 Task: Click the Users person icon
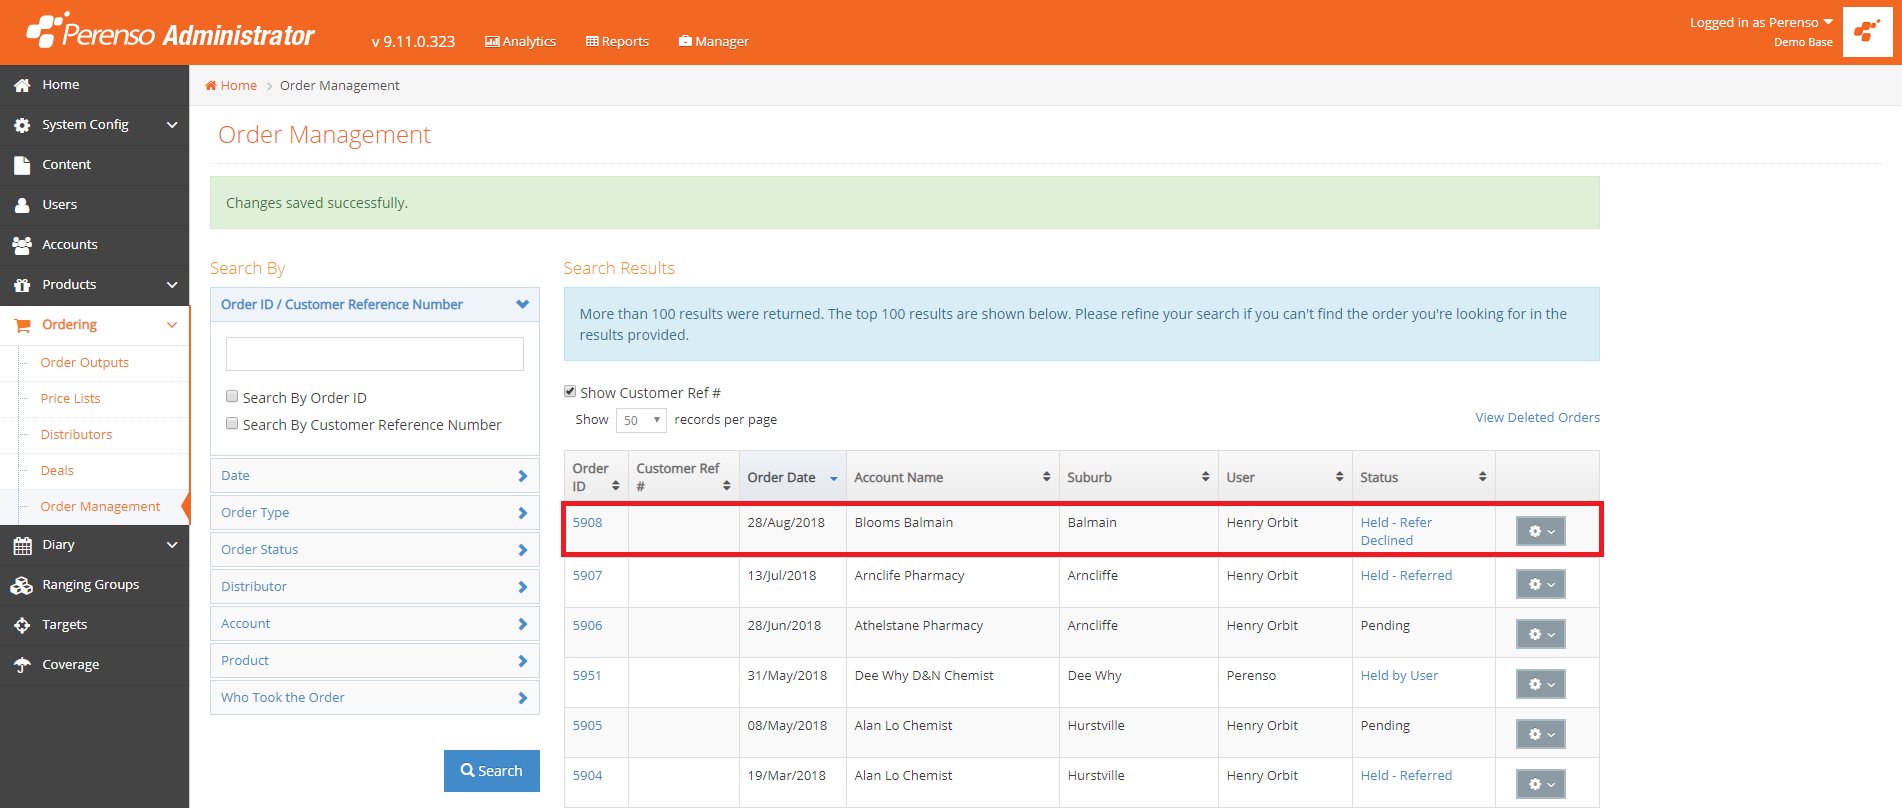point(22,205)
